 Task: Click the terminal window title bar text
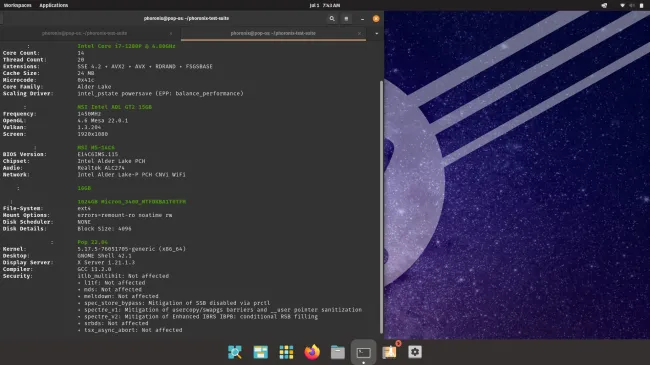[x=187, y=18]
